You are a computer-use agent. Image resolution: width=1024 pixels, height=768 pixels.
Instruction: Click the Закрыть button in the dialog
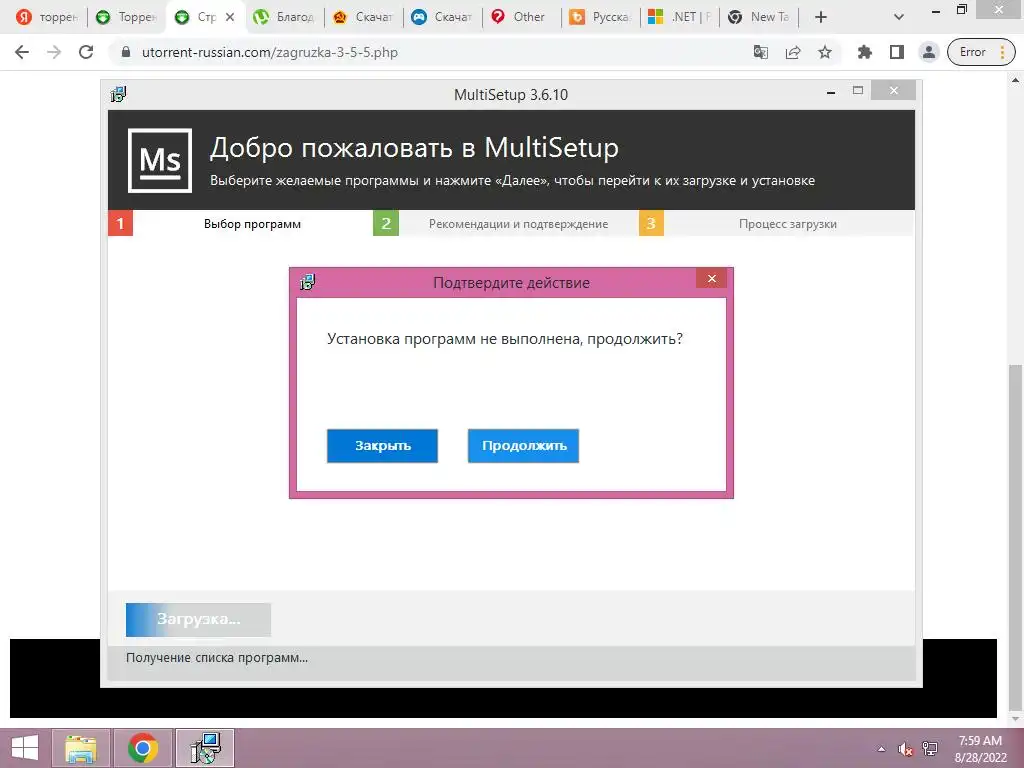click(x=382, y=445)
